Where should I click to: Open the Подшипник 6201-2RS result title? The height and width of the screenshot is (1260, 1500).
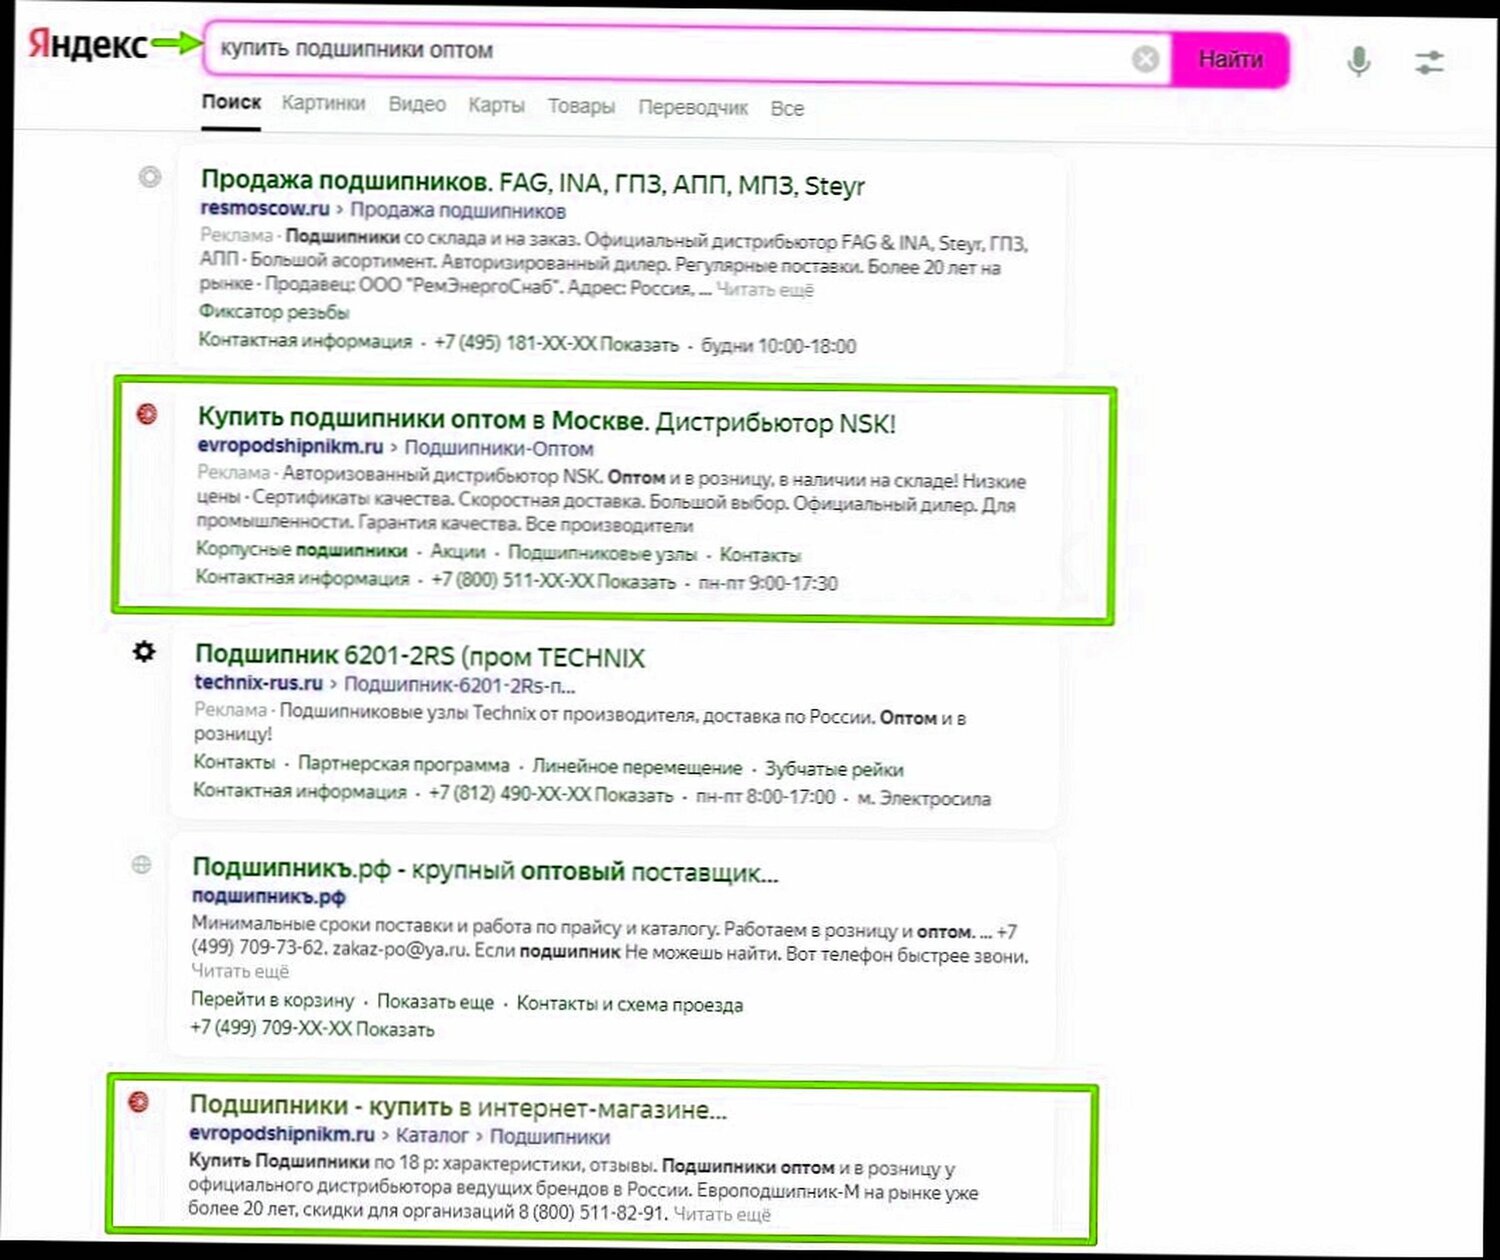(x=419, y=657)
